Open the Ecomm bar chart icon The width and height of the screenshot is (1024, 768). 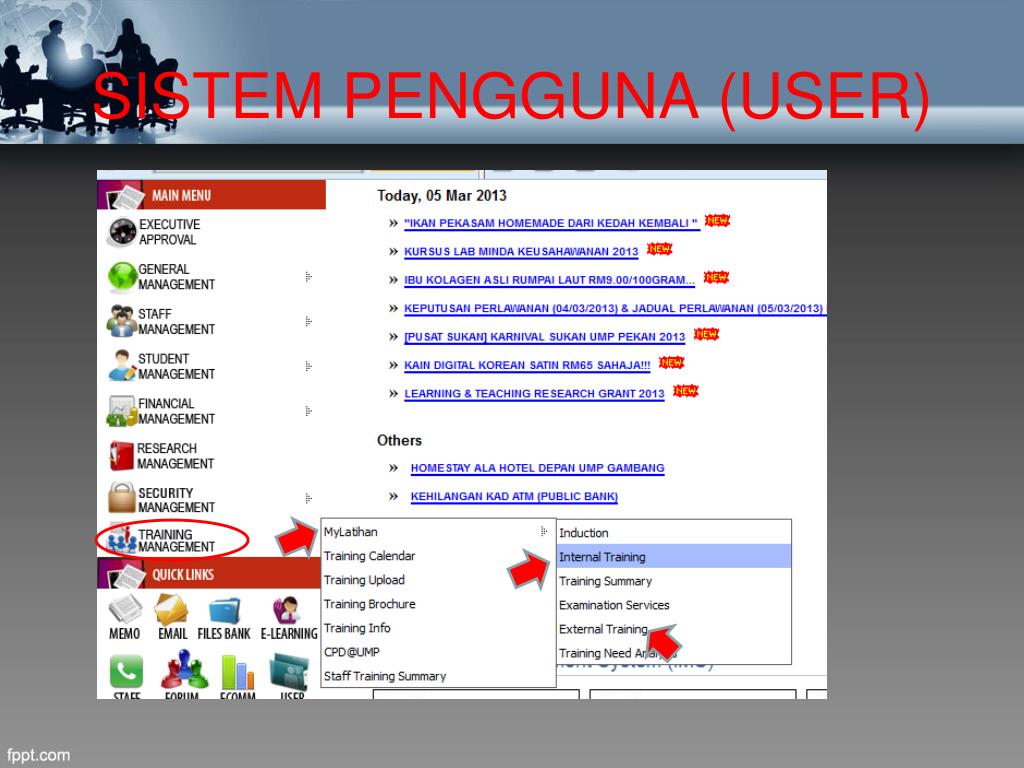tap(238, 672)
